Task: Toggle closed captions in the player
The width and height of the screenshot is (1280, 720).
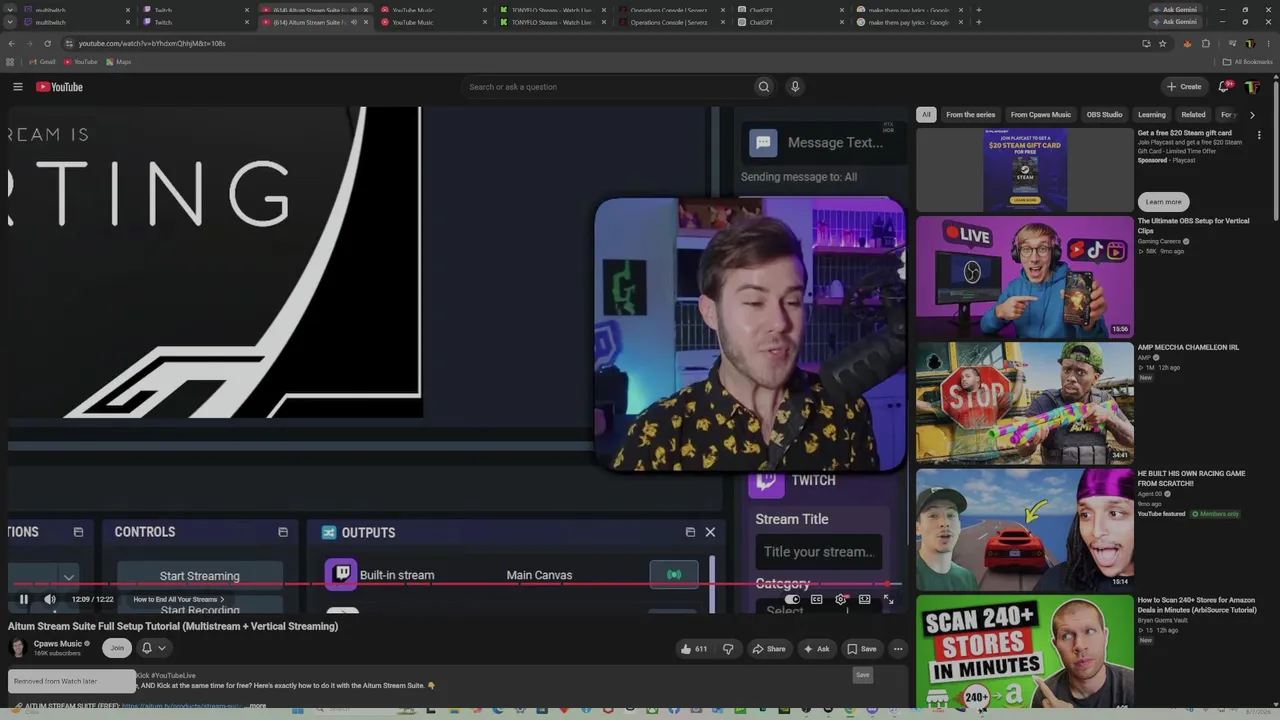Action: [817, 599]
